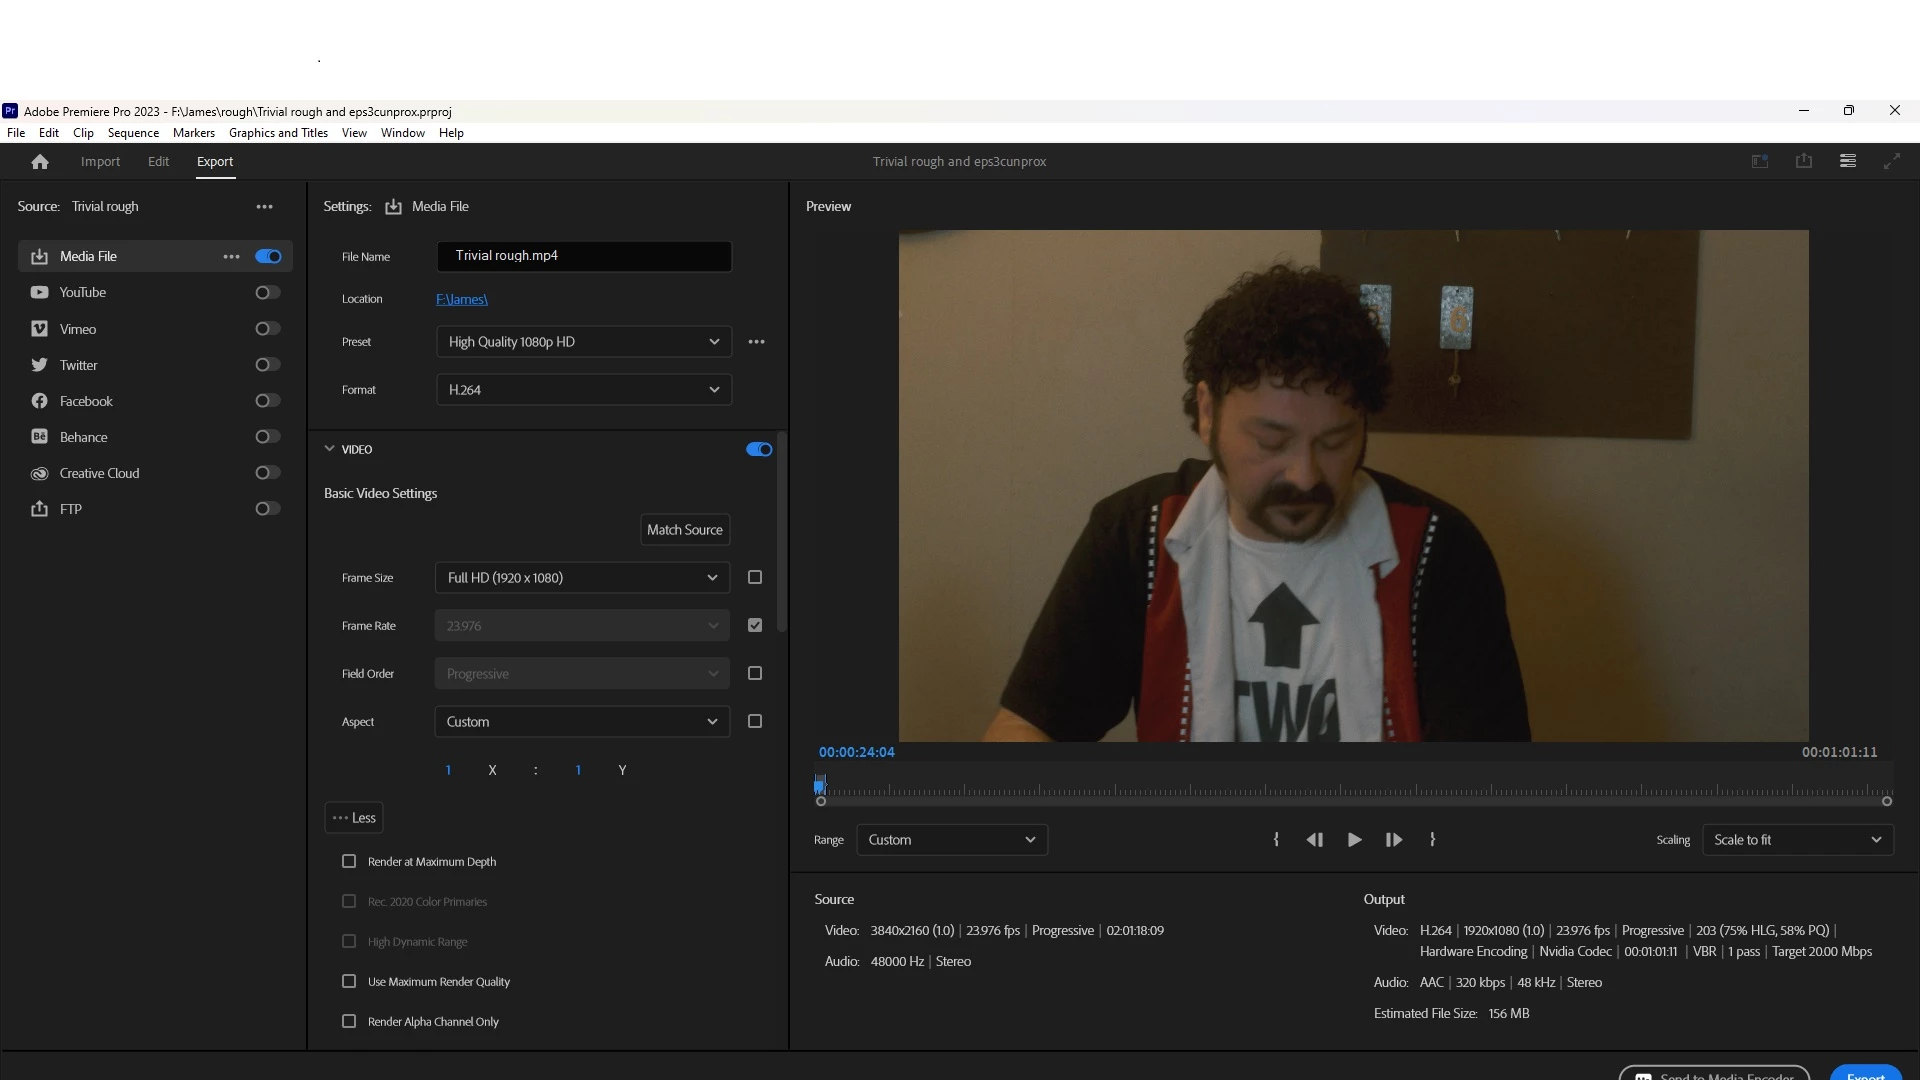
Task: Open preset more options ellipsis
Action: click(x=756, y=342)
